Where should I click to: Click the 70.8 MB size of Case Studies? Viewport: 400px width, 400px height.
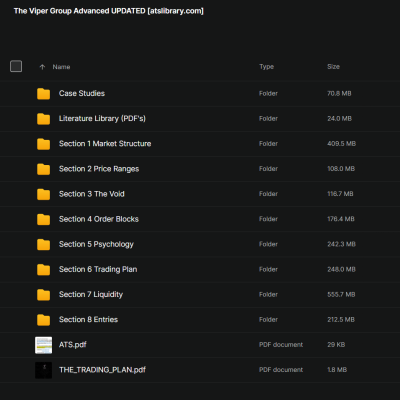click(339, 94)
